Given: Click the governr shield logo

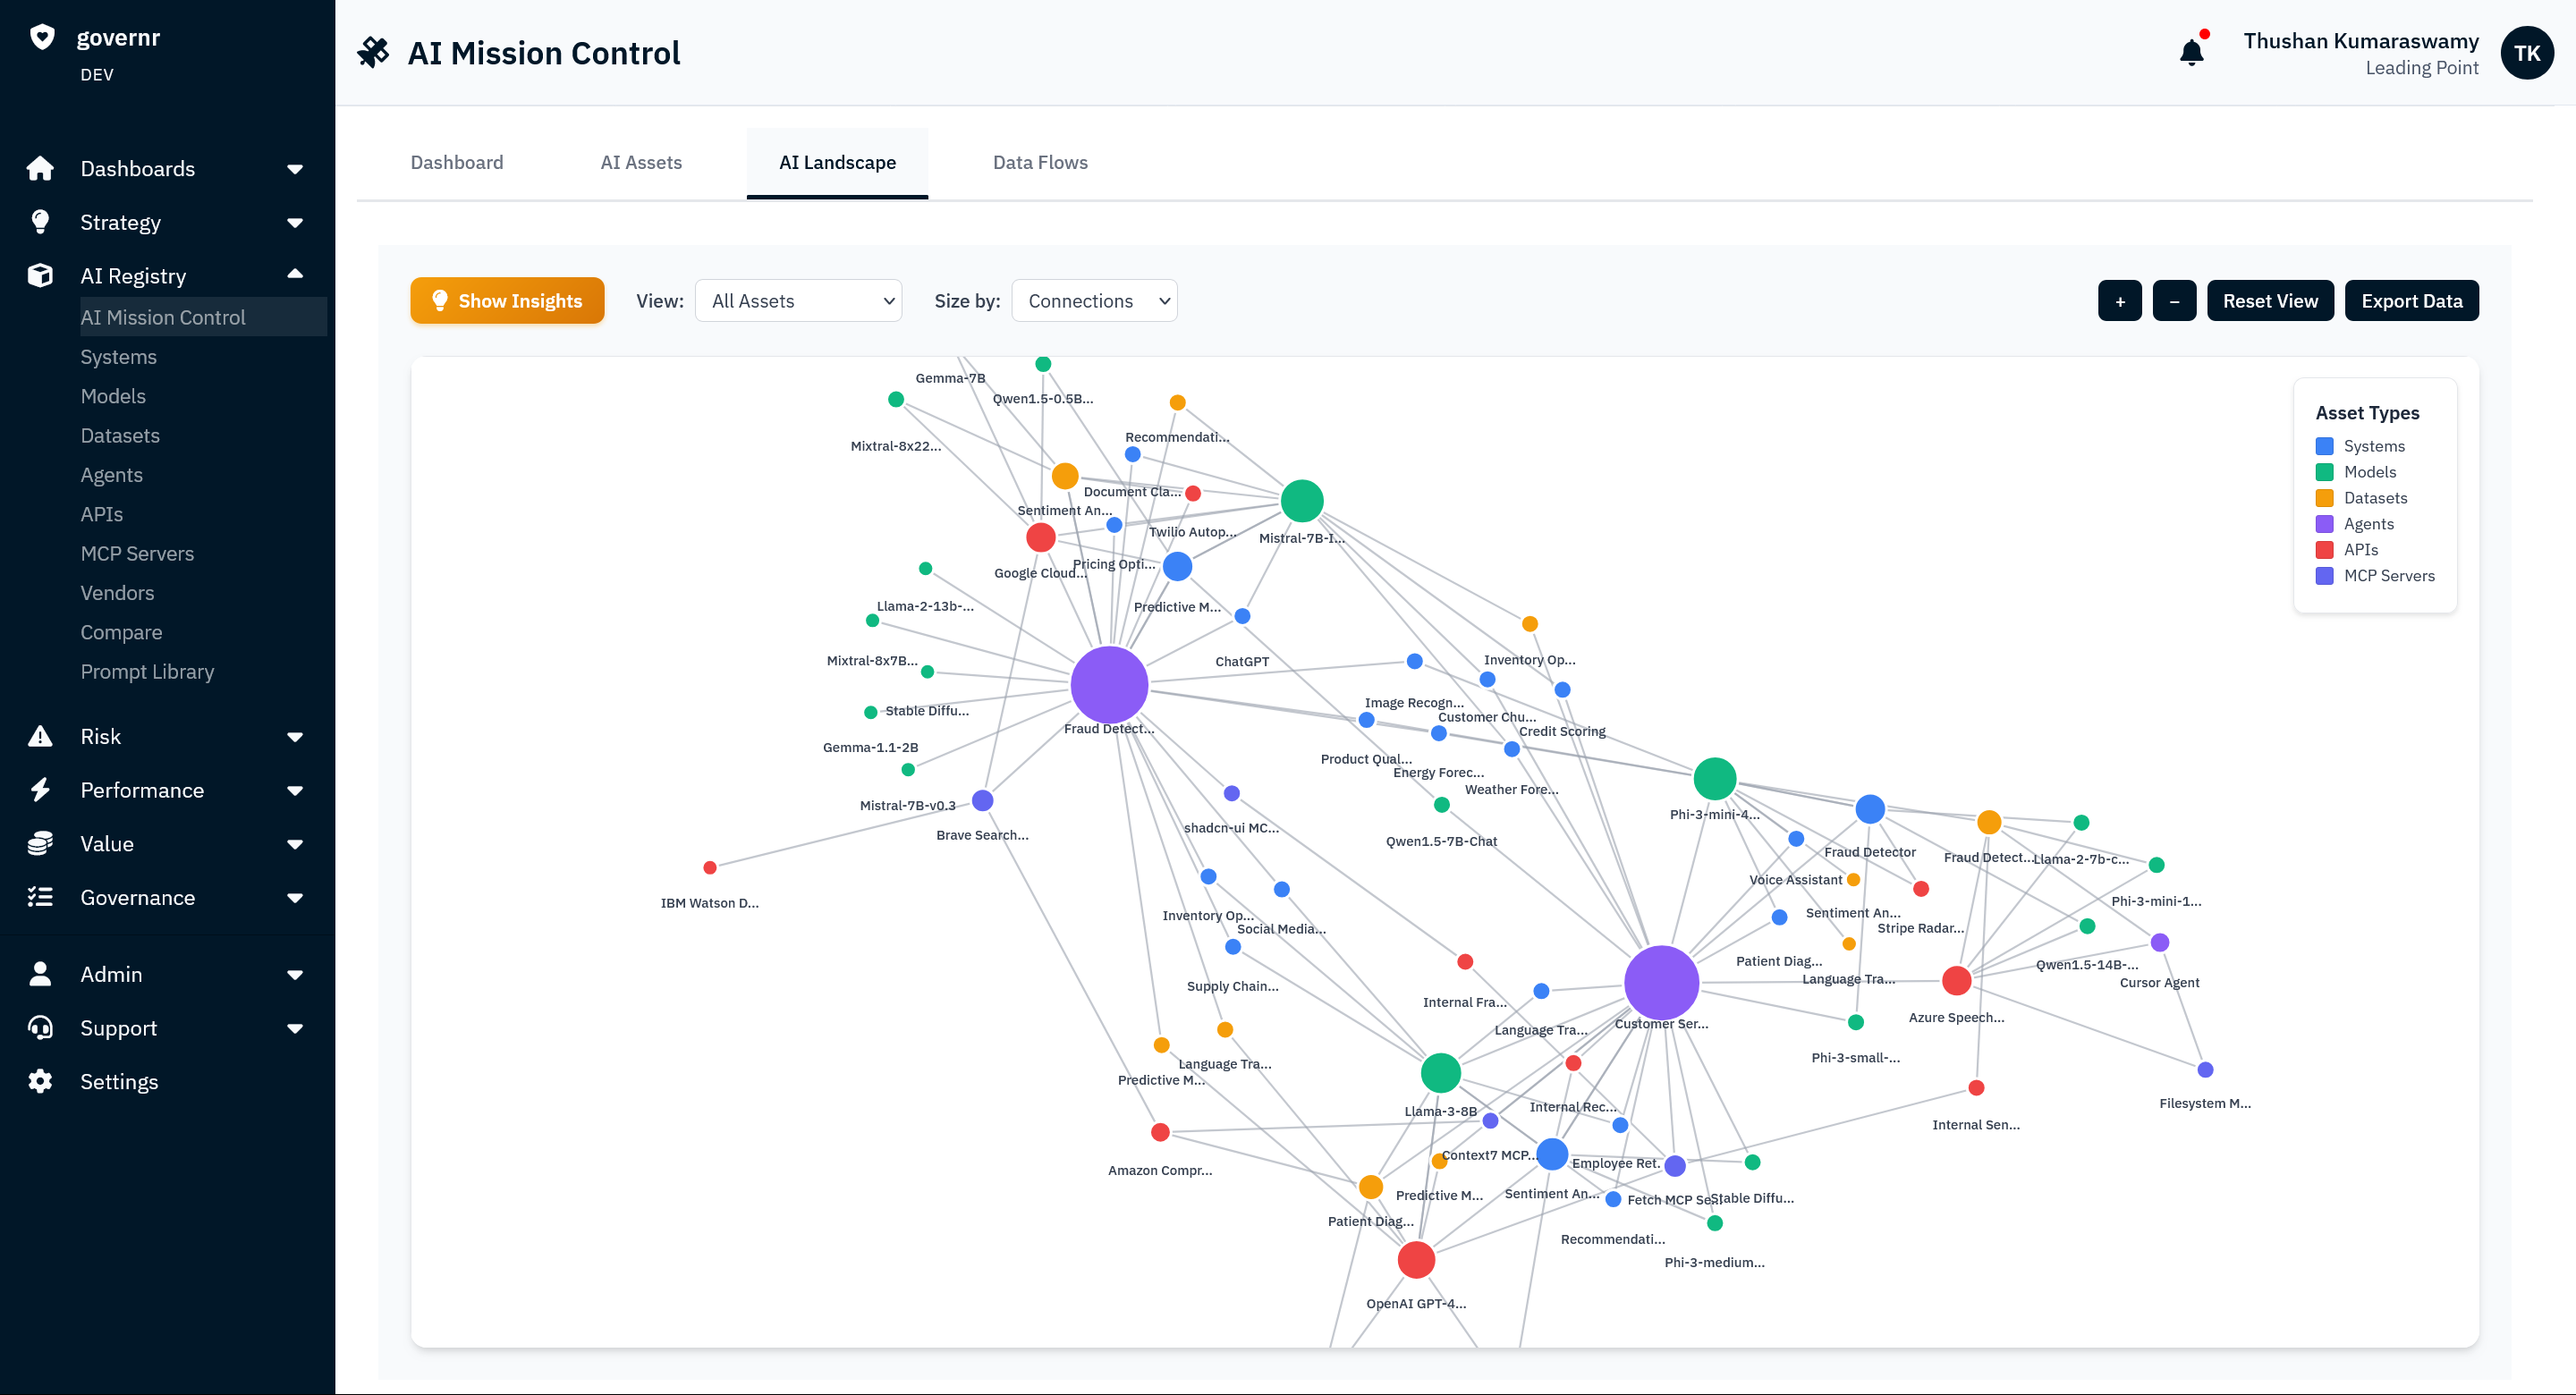Looking at the screenshot, I should point(42,37).
